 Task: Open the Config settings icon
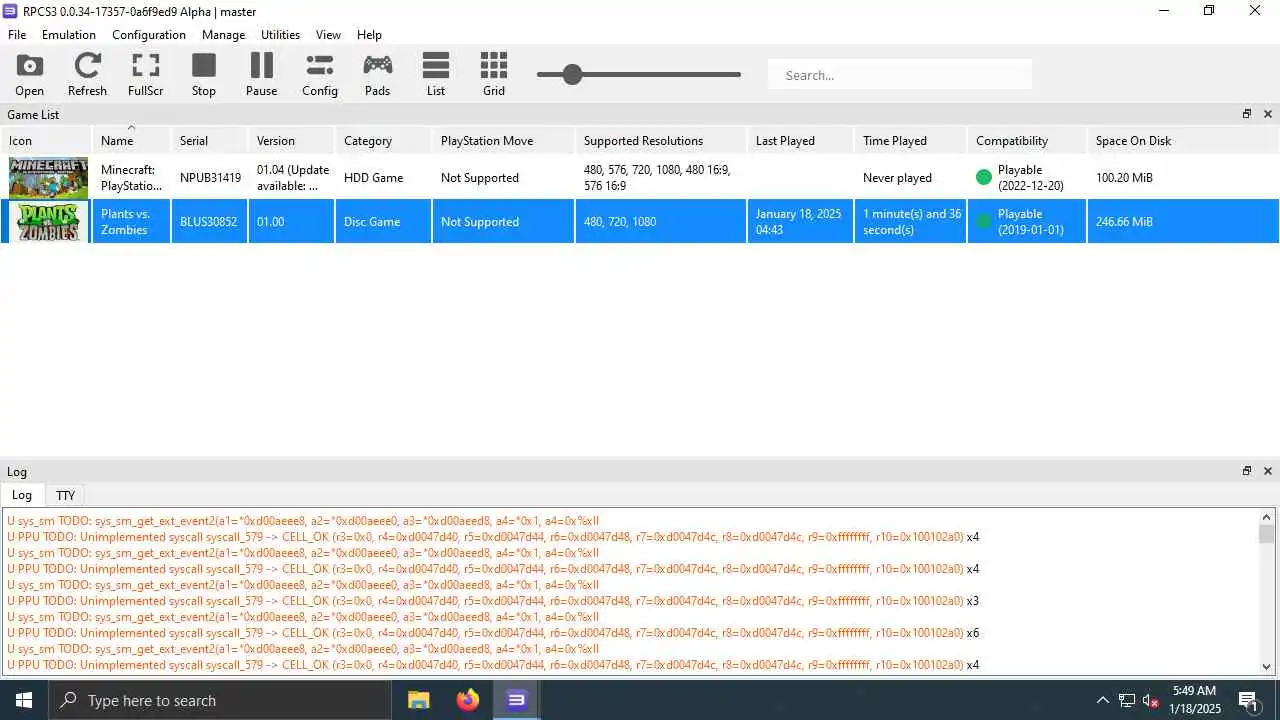pyautogui.click(x=319, y=75)
